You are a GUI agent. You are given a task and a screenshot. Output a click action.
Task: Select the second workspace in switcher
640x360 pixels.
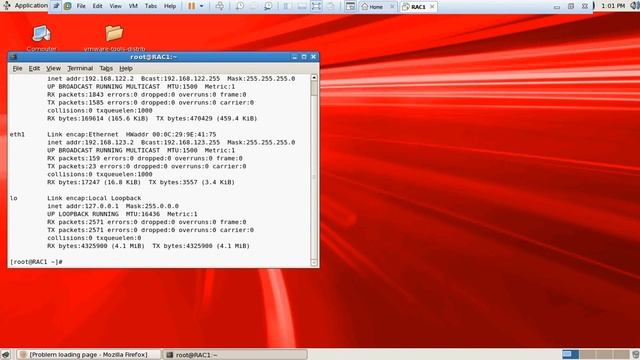(x=587, y=354)
